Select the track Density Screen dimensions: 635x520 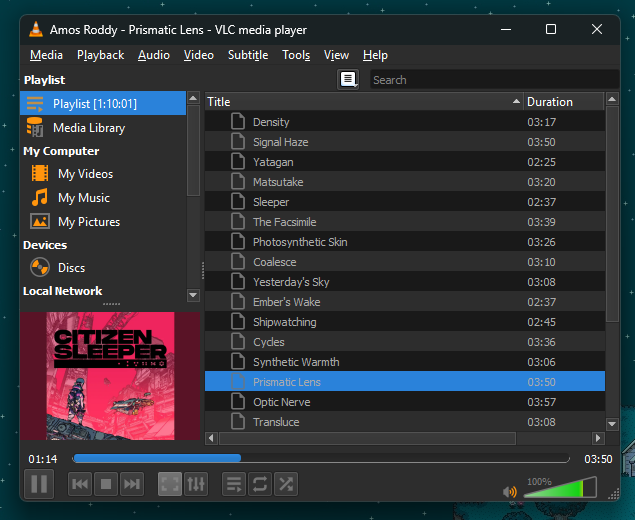pyautogui.click(x=405, y=122)
